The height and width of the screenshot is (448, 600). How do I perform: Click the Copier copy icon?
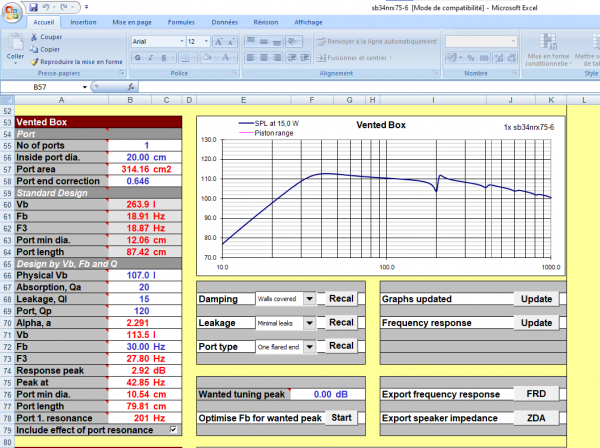[36, 49]
